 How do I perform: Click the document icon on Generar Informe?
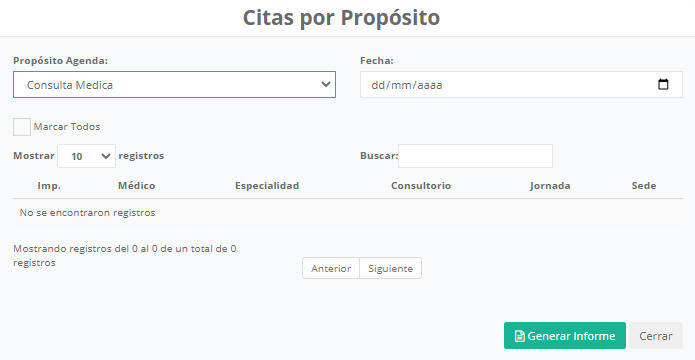(519, 336)
